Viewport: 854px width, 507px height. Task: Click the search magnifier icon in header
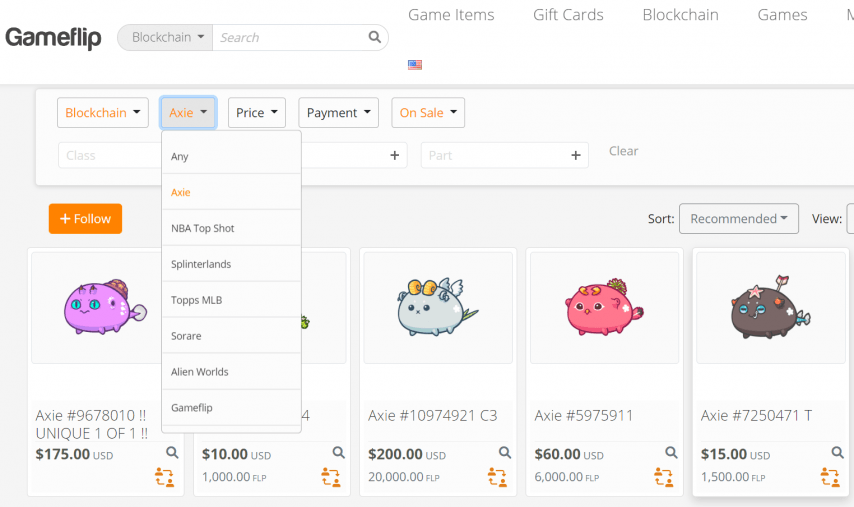coord(374,37)
